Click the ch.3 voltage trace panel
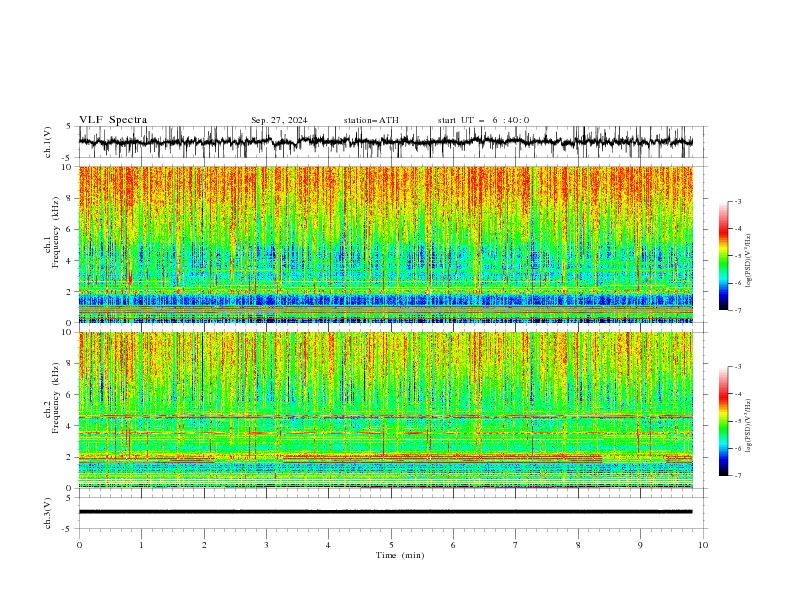Image resolution: width=792 pixels, height=612 pixels. pyautogui.click(x=393, y=513)
